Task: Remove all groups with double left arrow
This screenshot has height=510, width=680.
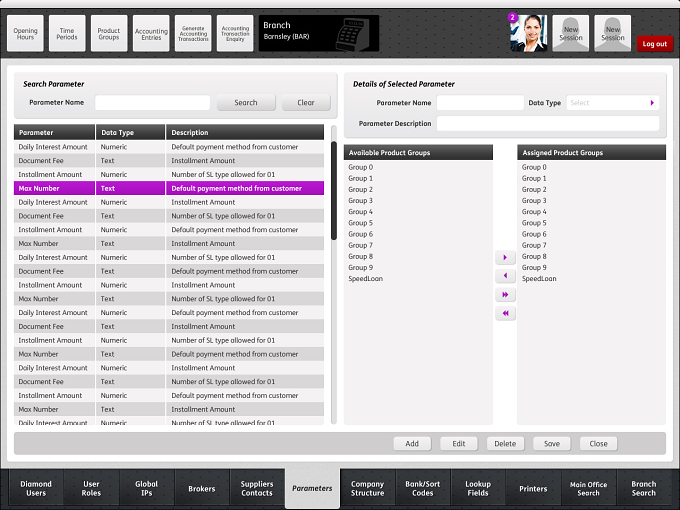Action: tap(505, 313)
